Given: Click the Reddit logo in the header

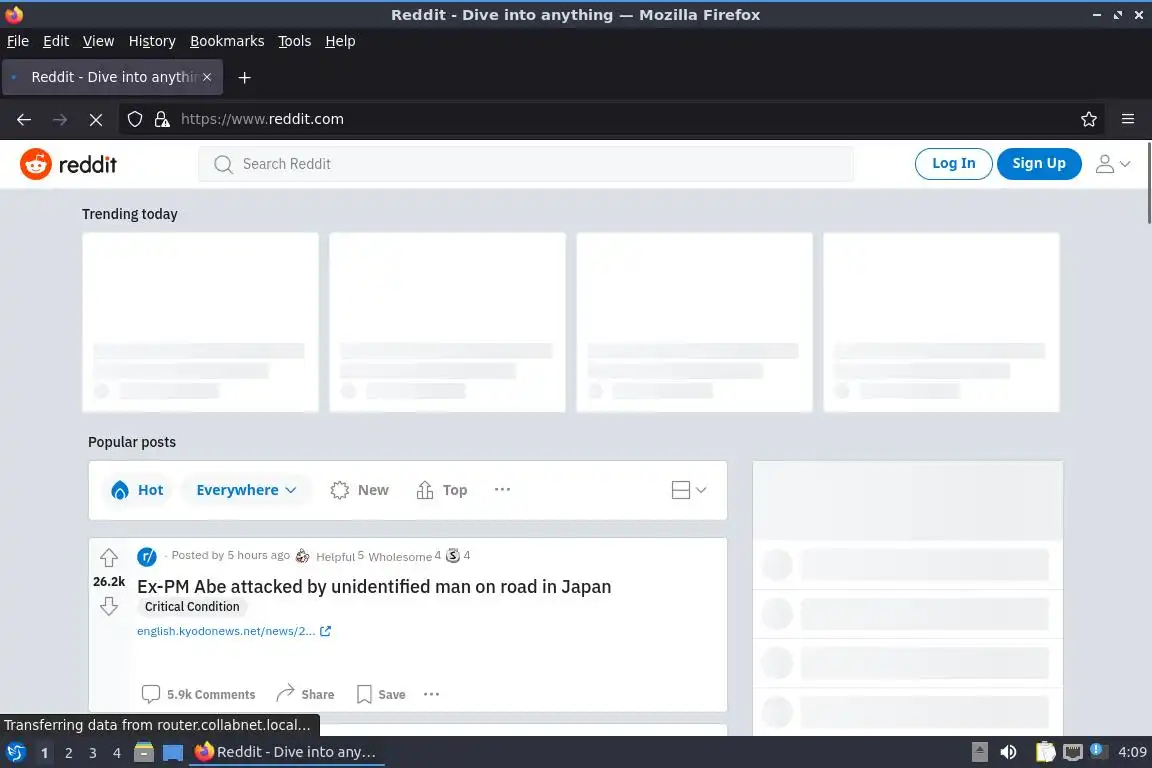Looking at the screenshot, I should coord(68,164).
